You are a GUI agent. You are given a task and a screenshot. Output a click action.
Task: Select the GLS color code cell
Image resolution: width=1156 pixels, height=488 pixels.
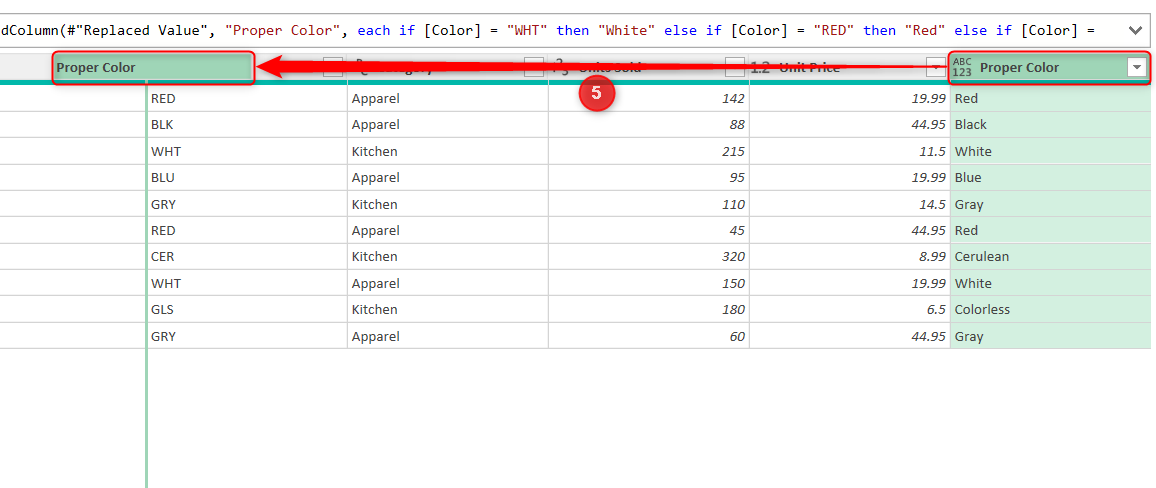click(247, 310)
